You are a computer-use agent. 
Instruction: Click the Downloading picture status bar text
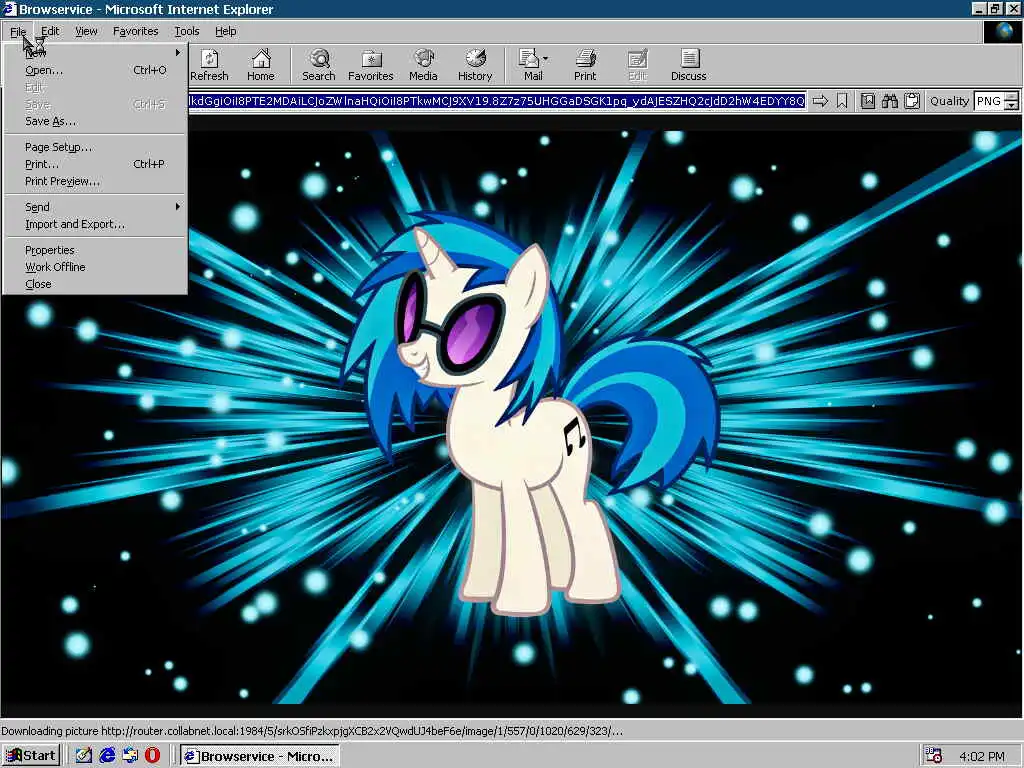(x=312, y=731)
